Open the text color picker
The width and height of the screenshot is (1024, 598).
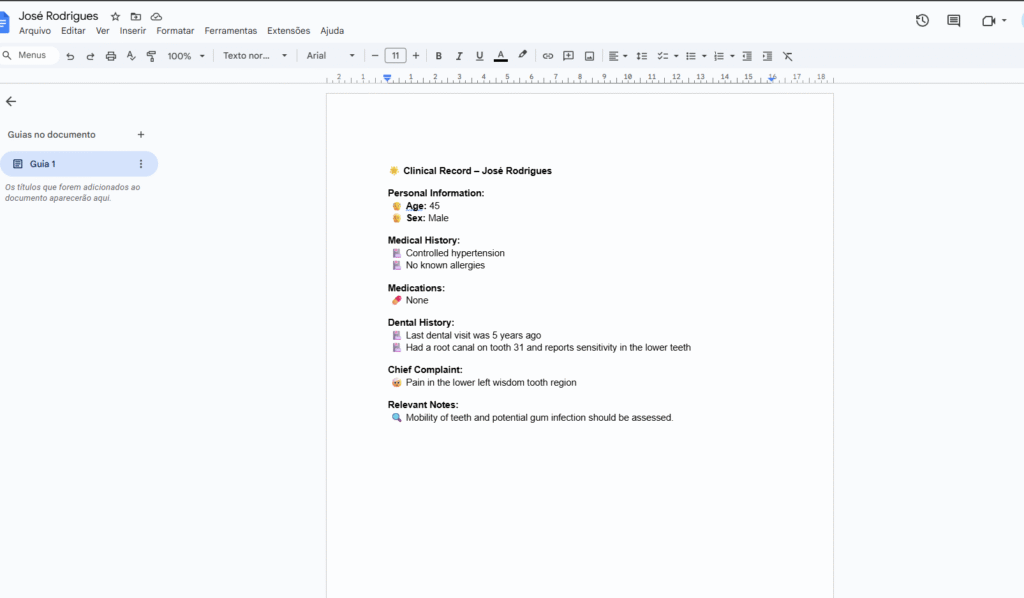(500, 56)
